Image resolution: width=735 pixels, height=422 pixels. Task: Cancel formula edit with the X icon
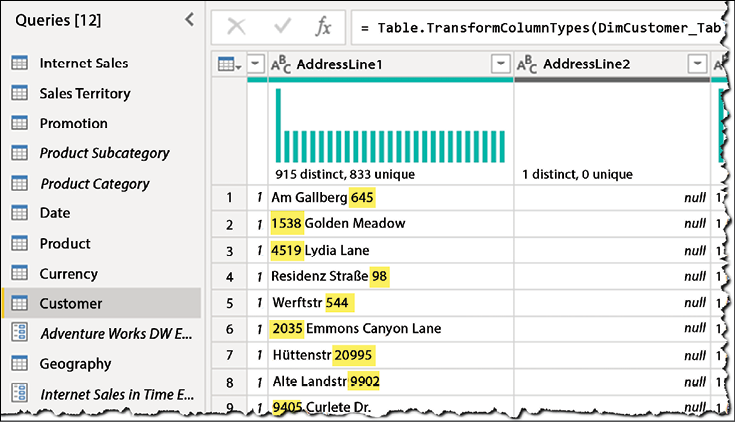coord(236,27)
